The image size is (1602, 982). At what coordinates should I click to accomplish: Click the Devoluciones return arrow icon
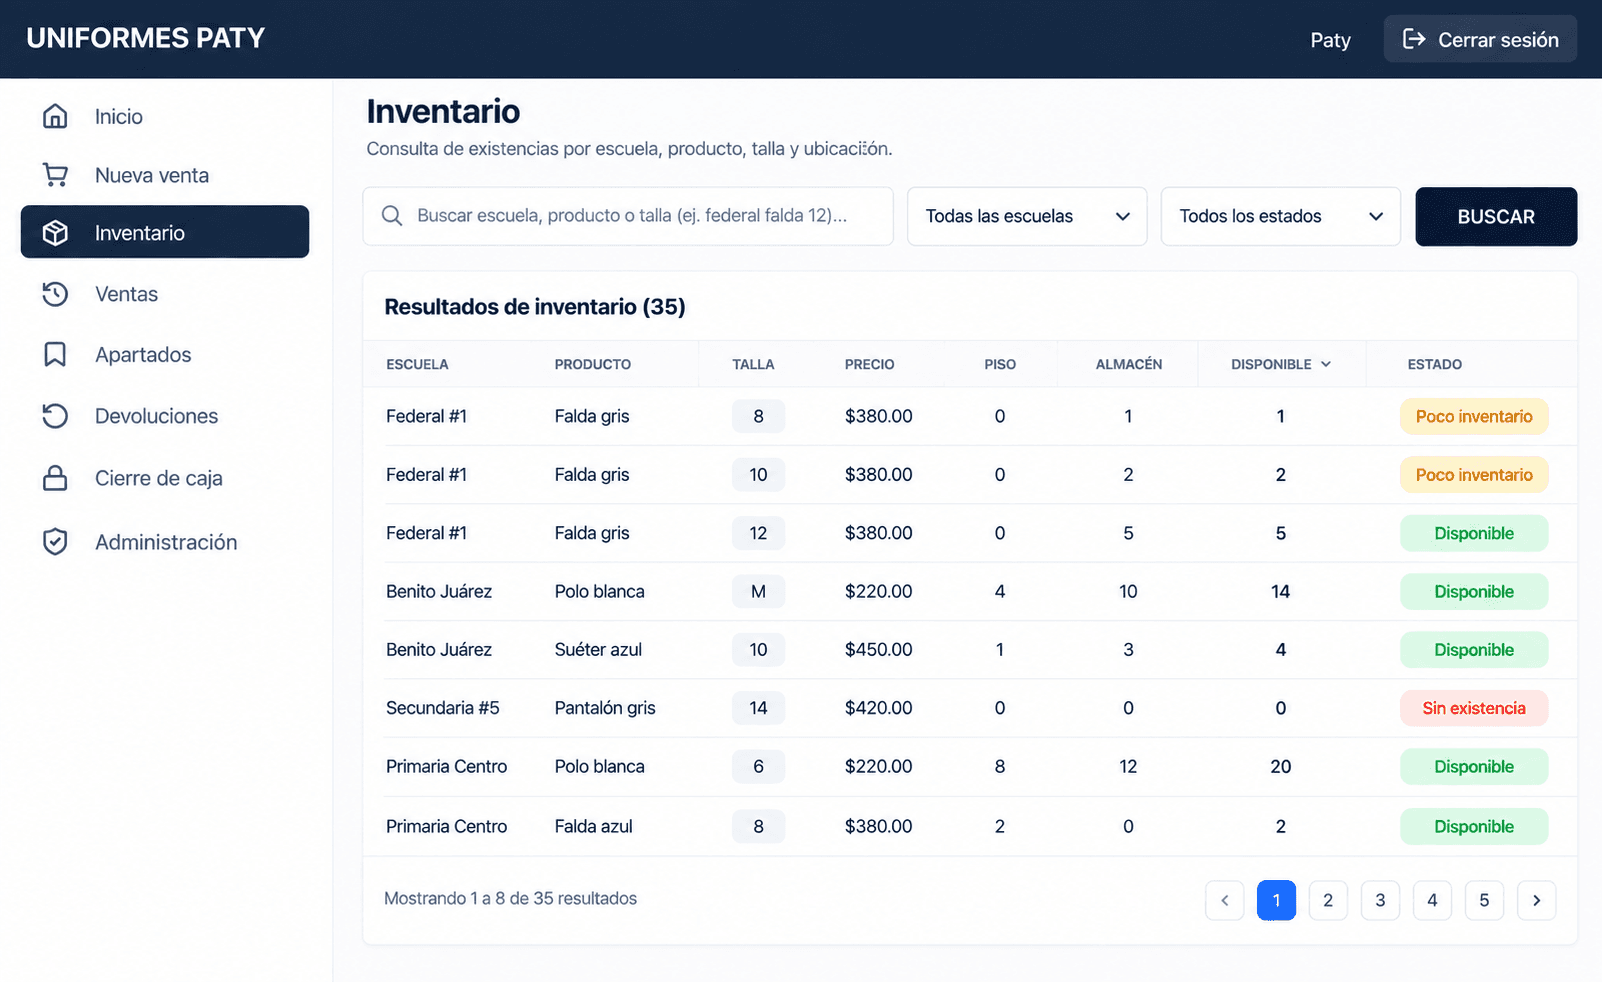click(x=55, y=416)
